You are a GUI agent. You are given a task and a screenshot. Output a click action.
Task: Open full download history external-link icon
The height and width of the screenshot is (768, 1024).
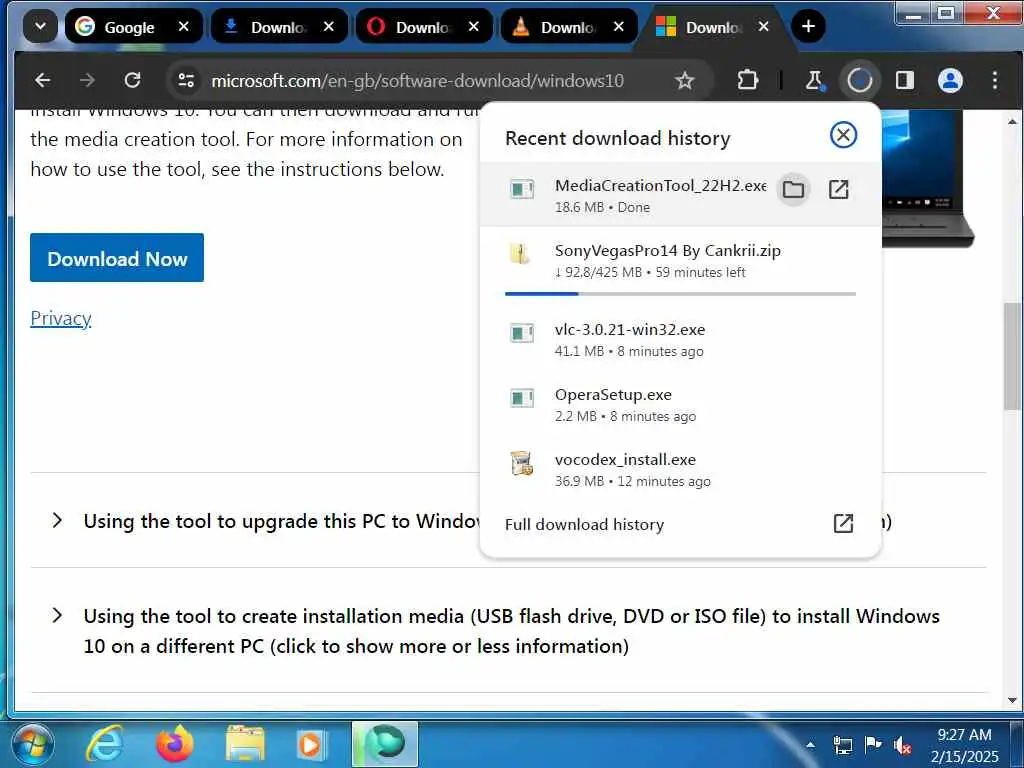coord(843,523)
